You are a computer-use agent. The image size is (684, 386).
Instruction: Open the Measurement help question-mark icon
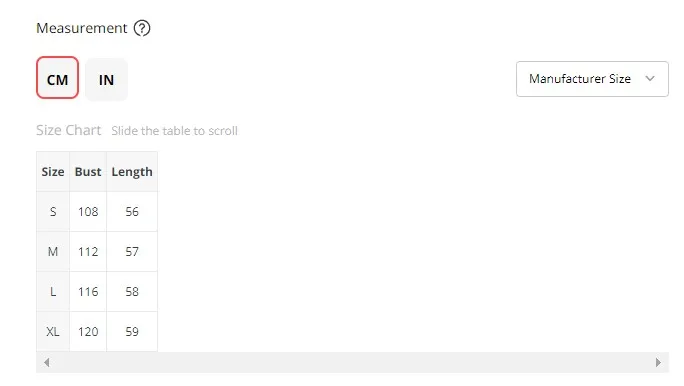(142, 28)
